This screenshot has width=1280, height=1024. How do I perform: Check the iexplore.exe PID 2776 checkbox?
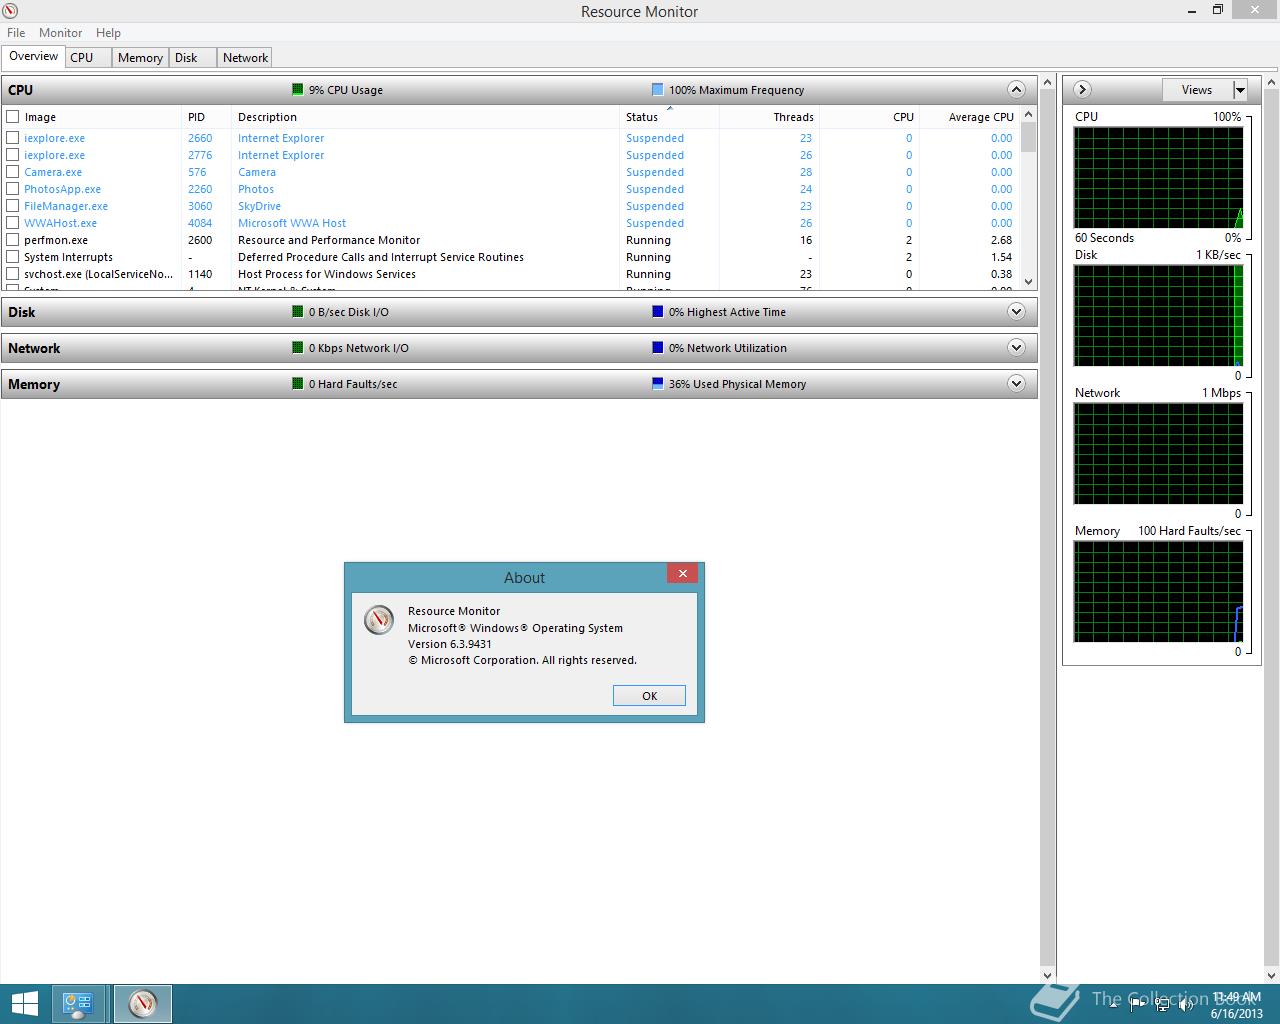(13, 155)
